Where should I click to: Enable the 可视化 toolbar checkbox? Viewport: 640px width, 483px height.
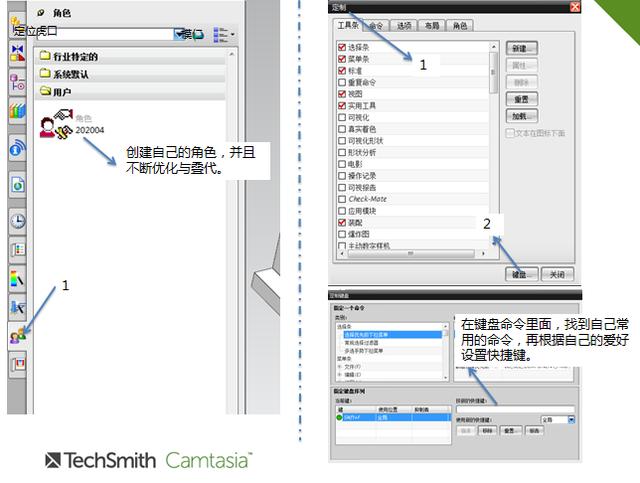[342, 117]
